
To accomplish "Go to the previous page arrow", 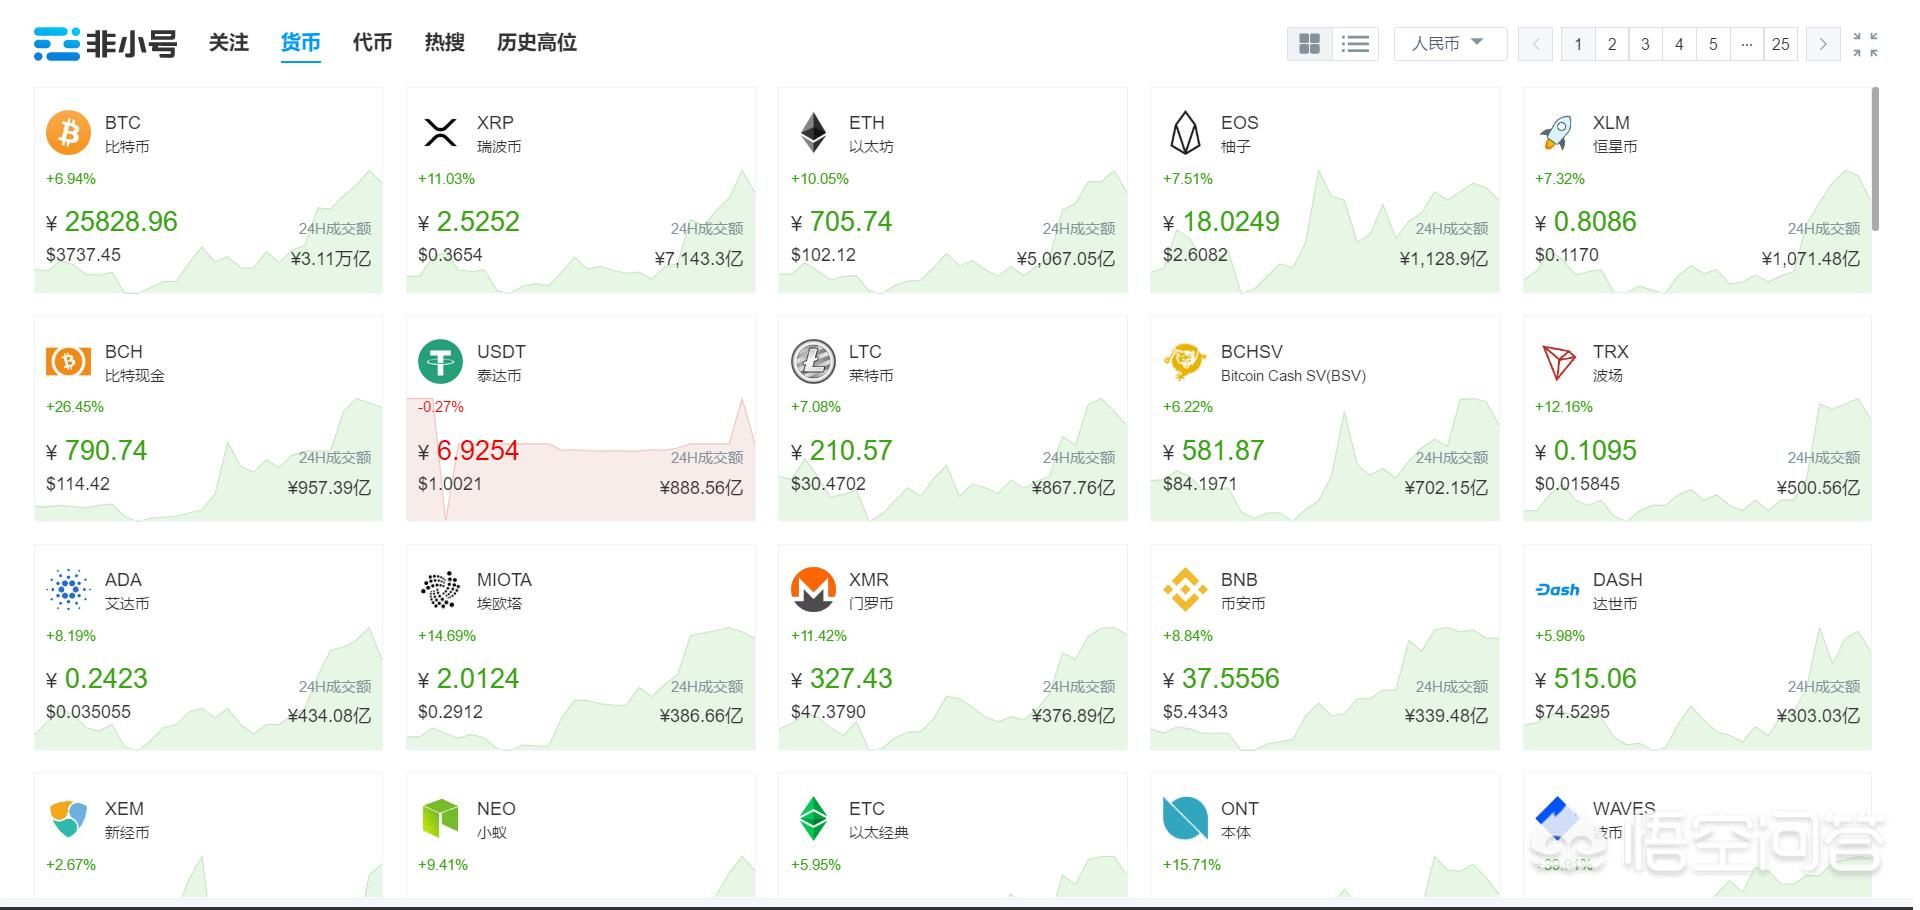I will click(x=1535, y=44).
